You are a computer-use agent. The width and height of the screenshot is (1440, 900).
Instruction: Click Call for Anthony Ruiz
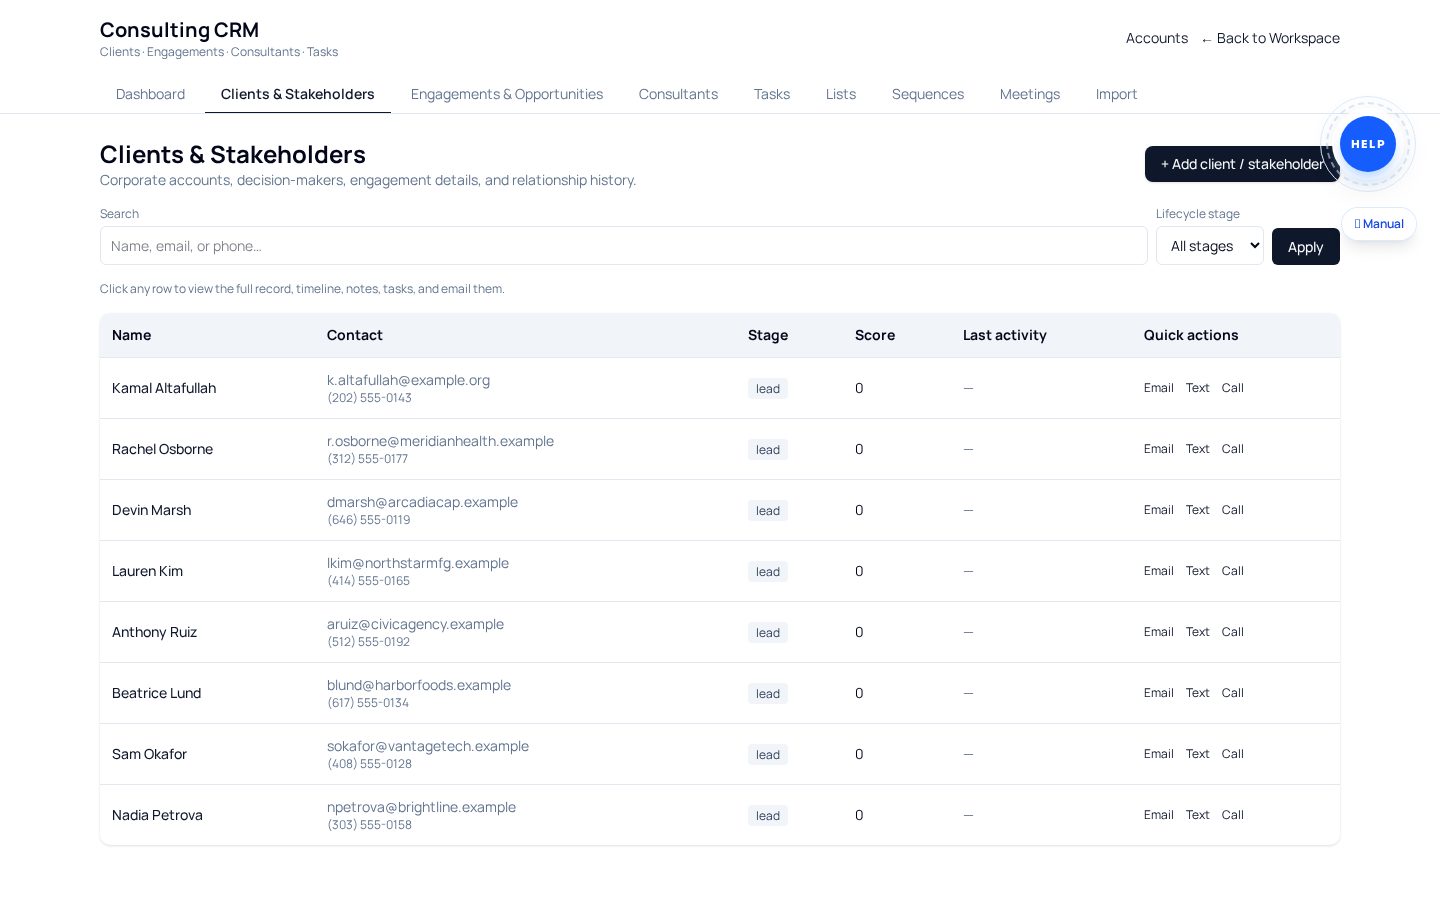(x=1232, y=632)
